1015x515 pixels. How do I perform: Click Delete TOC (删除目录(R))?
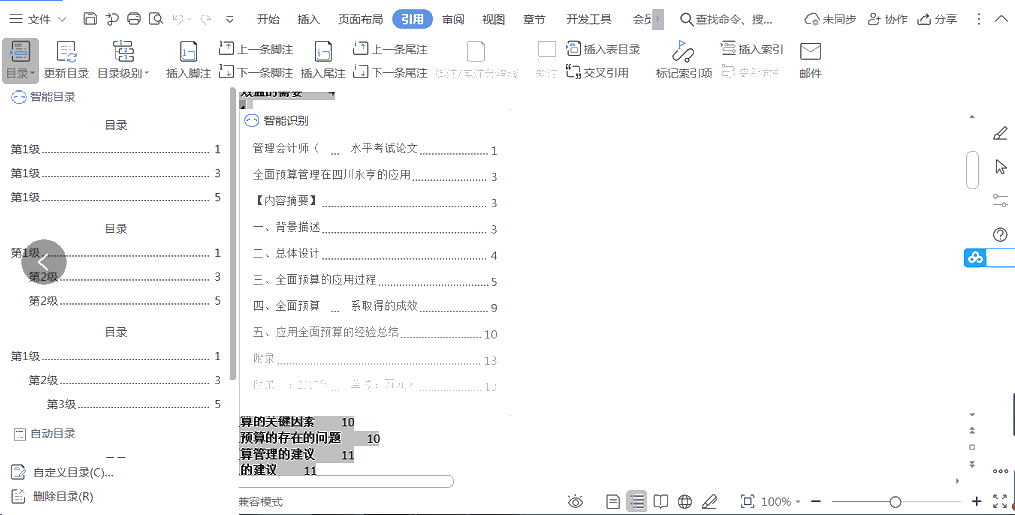coord(52,497)
